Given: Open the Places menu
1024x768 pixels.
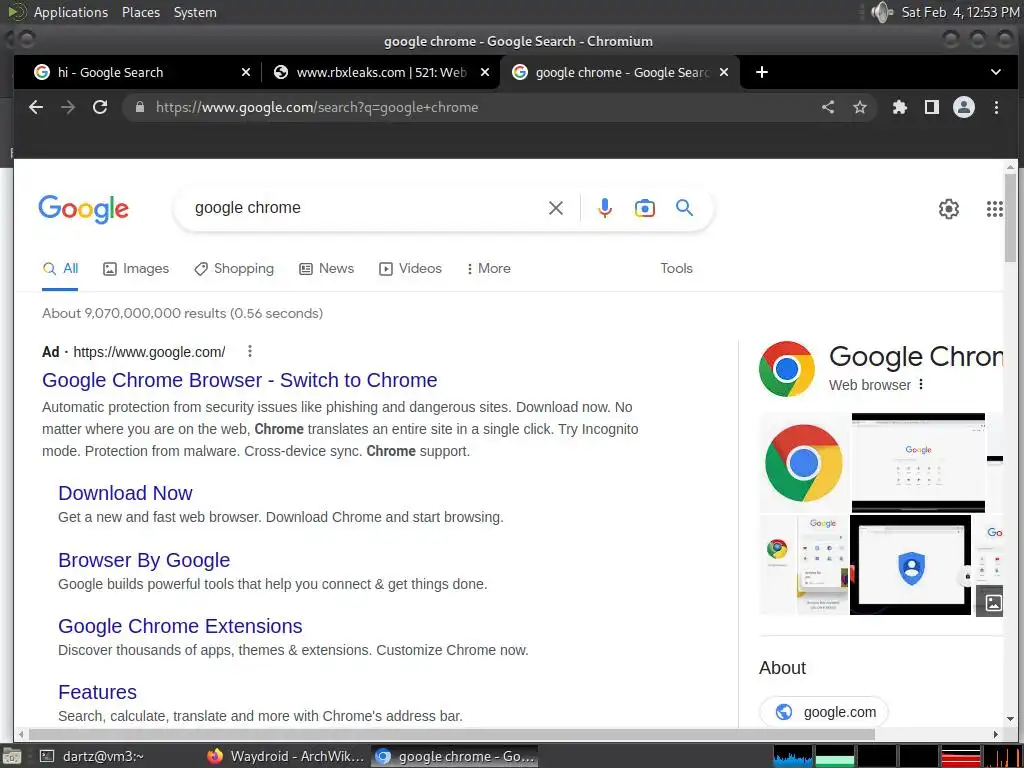Looking at the screenshot, I should point(140,12).
